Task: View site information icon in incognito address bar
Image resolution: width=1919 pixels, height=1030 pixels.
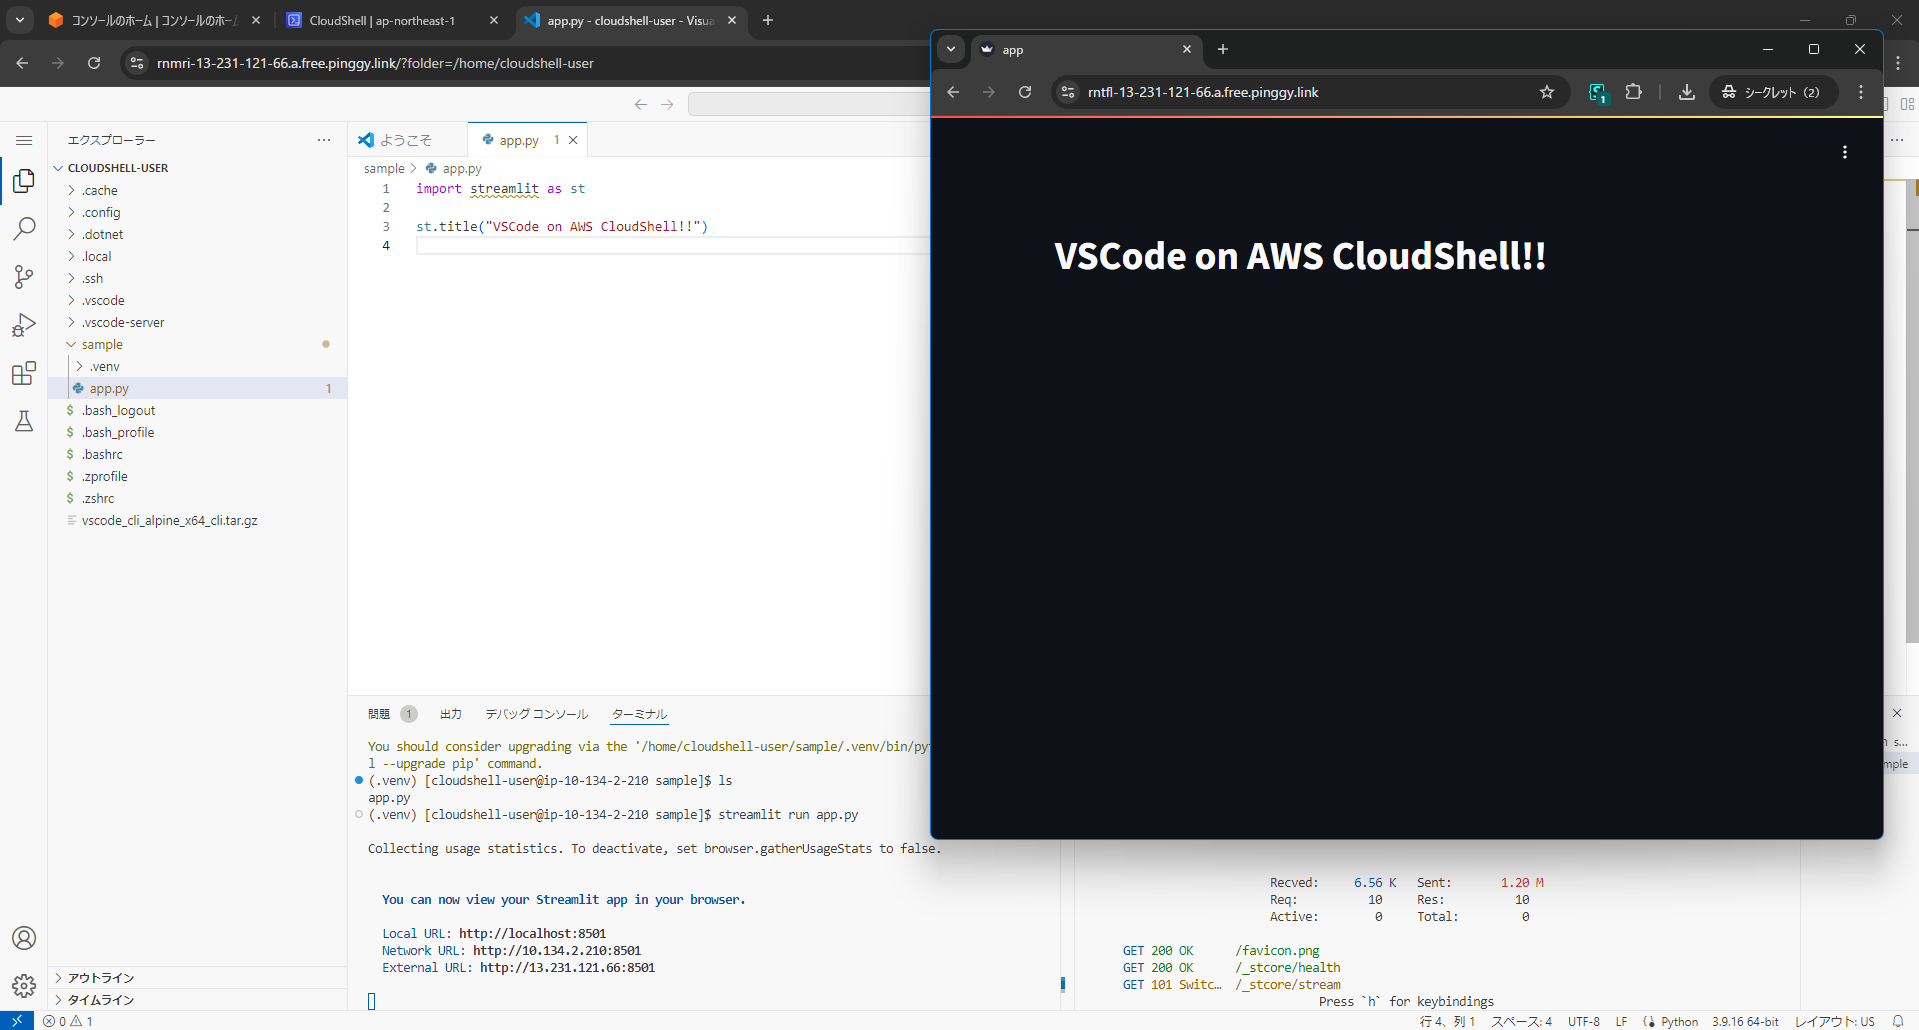Action: click(1068, 92)
